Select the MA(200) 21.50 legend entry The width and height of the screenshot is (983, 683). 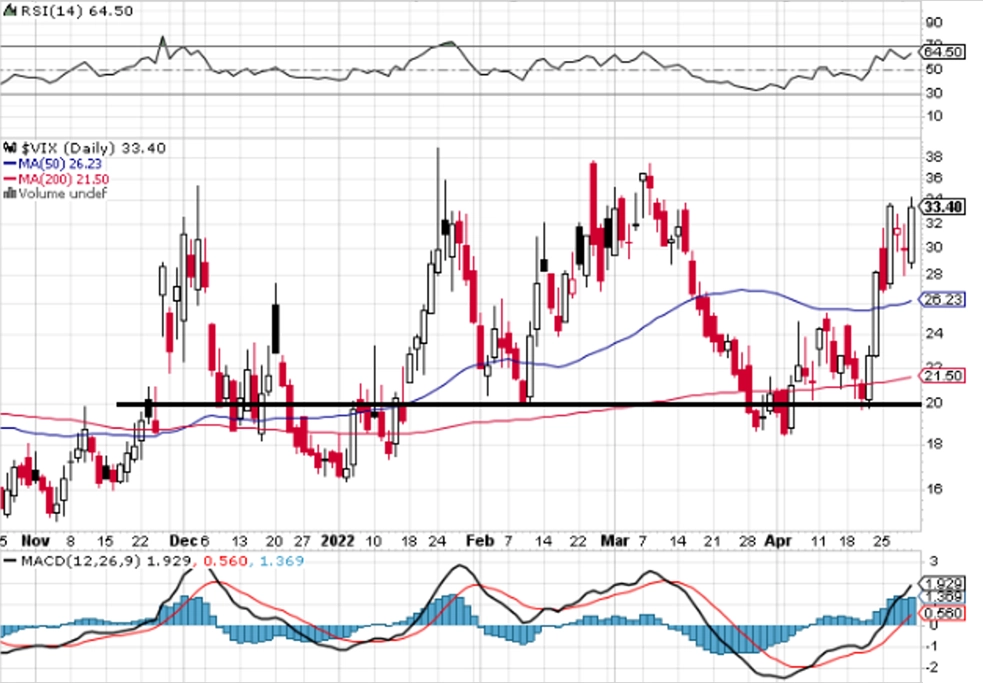pos(56,179)
